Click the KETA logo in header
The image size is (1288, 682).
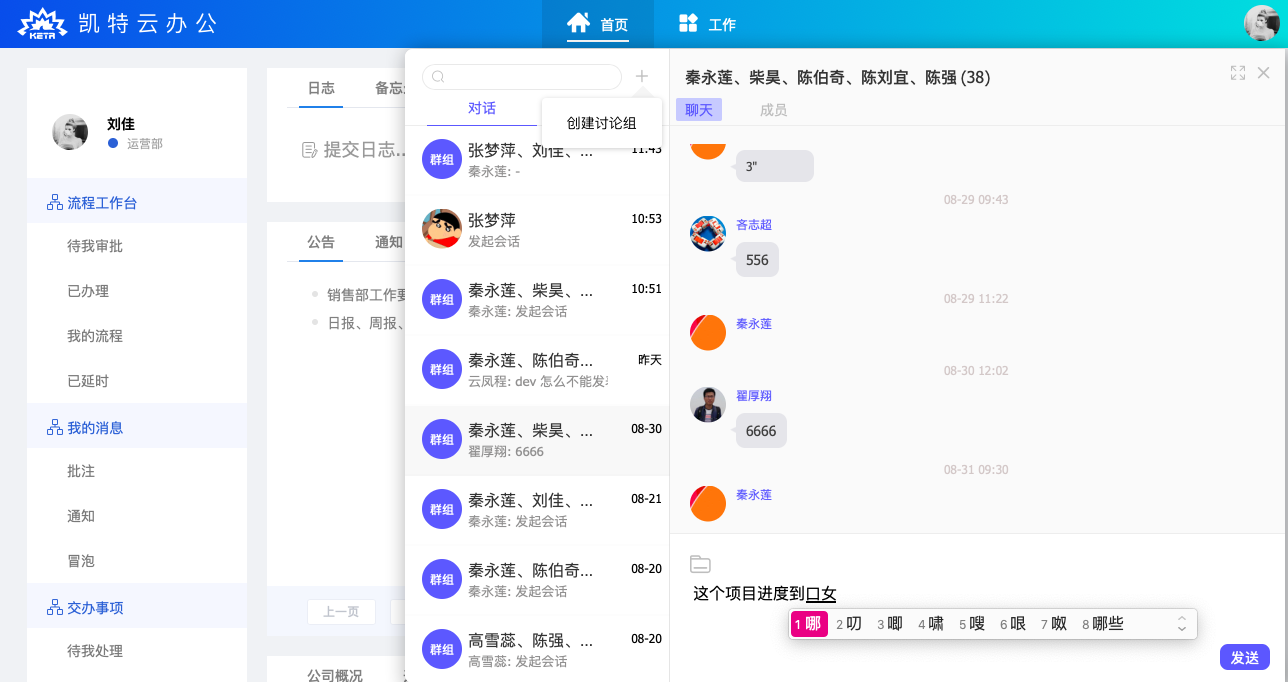coord(42,24)
